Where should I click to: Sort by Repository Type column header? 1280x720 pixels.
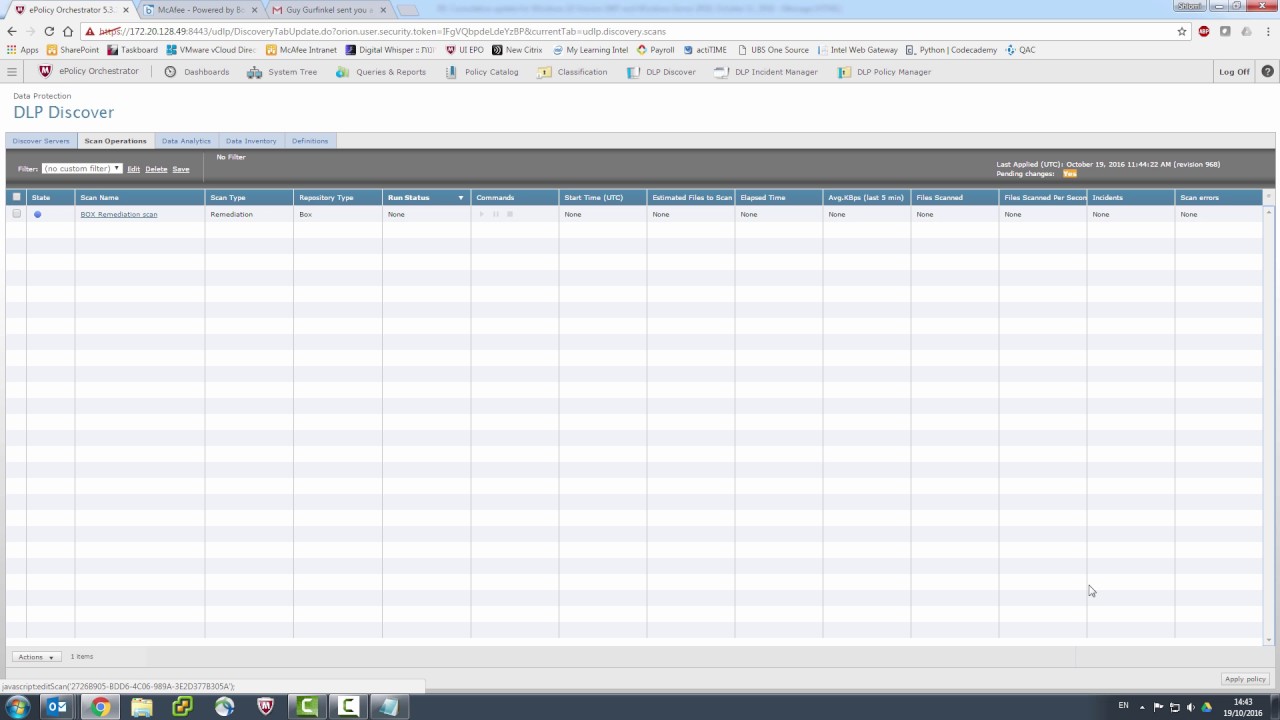338,198
